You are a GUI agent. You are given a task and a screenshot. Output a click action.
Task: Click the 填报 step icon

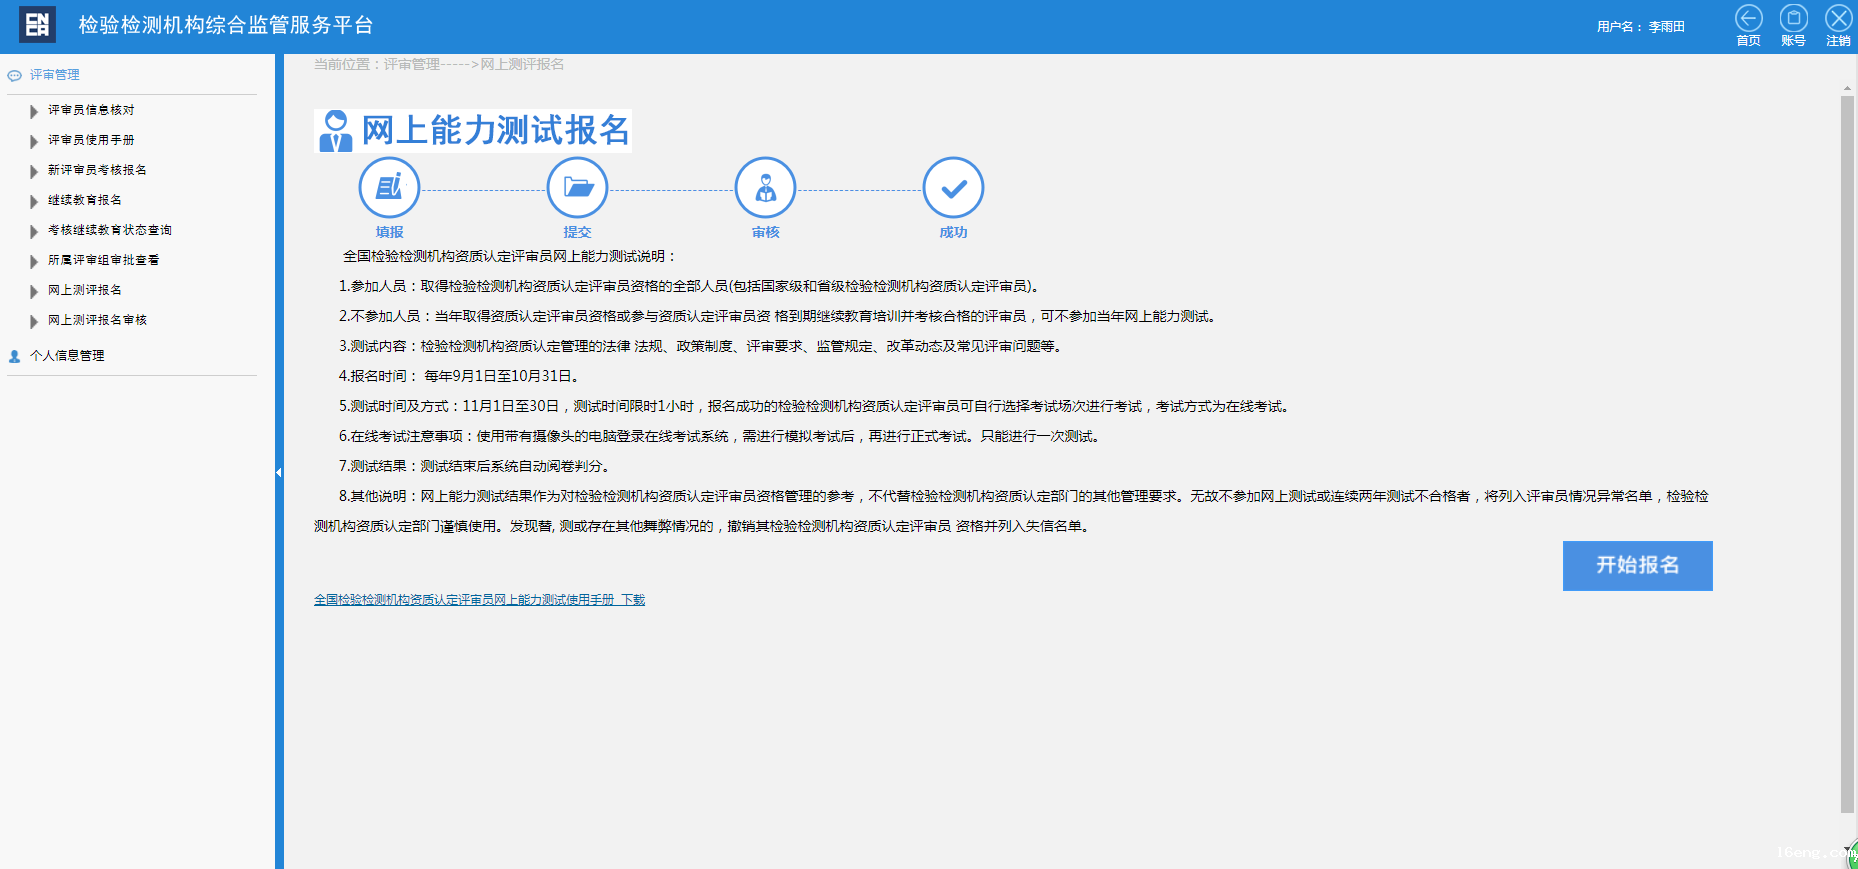tap(389, 188)
